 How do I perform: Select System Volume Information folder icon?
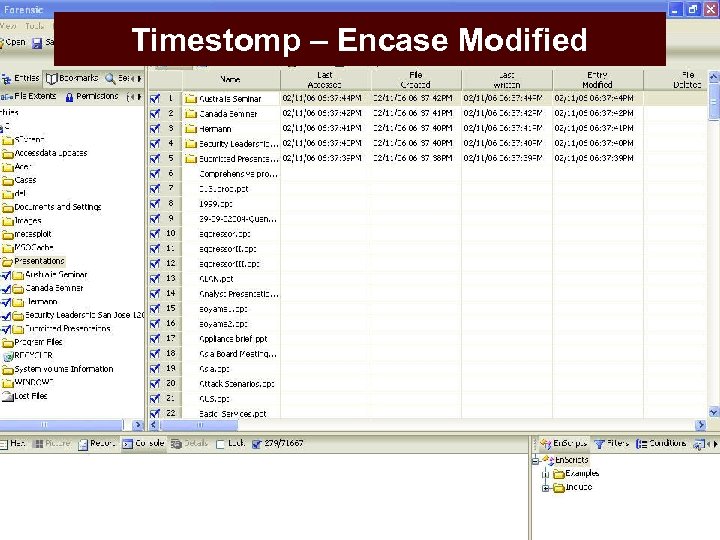8,370
